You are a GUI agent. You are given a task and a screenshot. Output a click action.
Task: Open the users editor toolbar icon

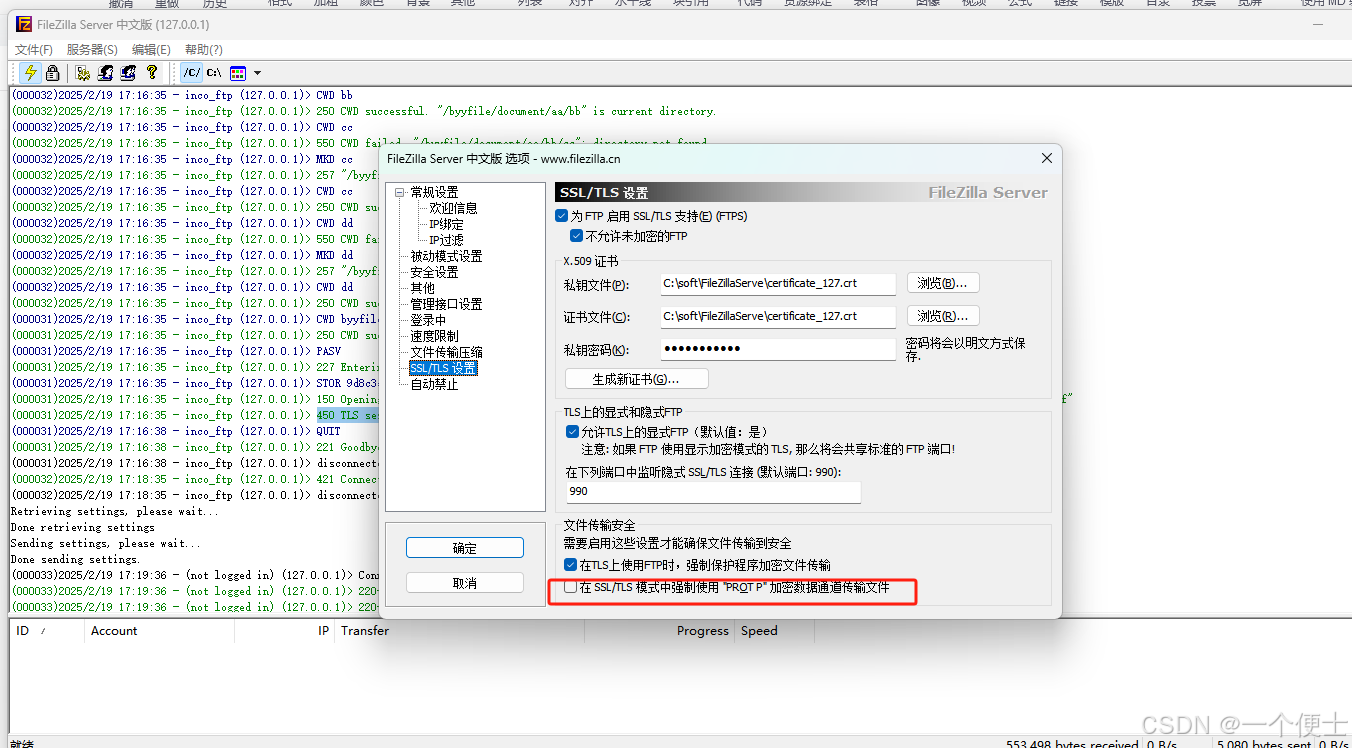click(x=105, y=73)
